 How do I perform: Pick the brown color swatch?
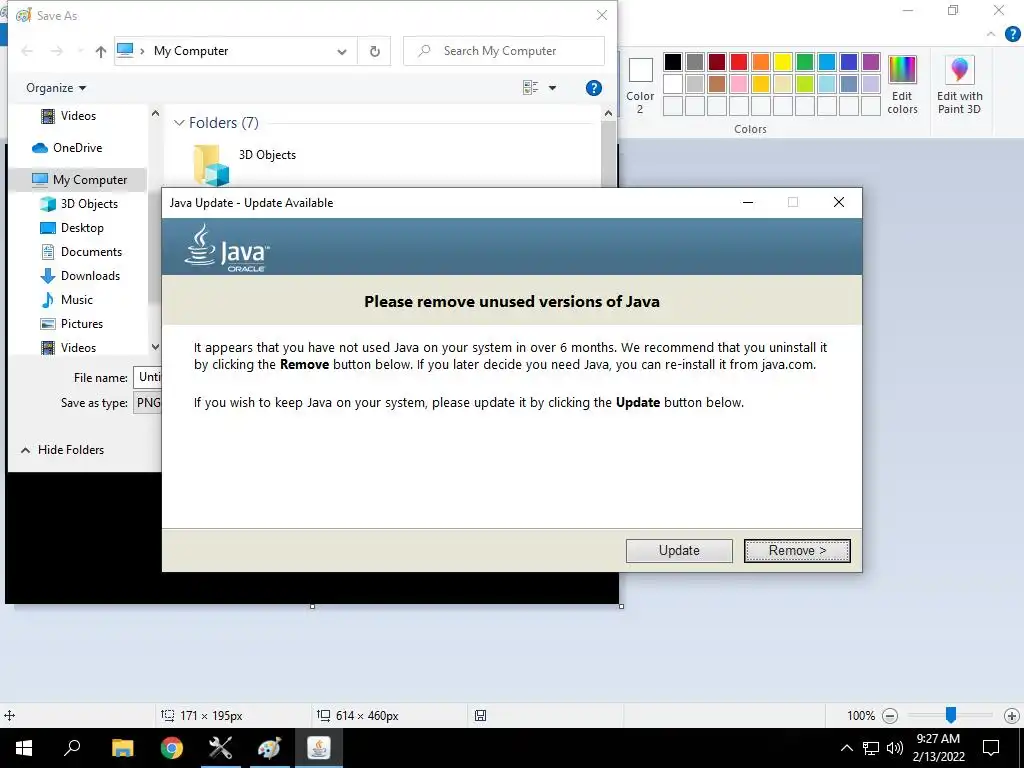click(x=716, y=84)
